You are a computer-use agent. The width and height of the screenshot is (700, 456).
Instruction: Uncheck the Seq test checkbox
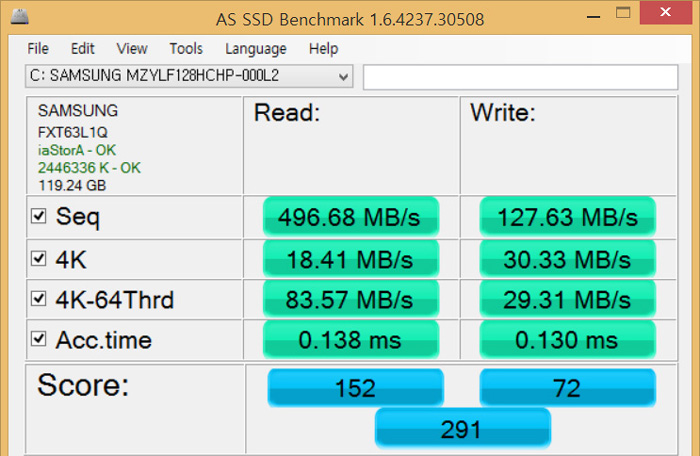coord(38,216)
